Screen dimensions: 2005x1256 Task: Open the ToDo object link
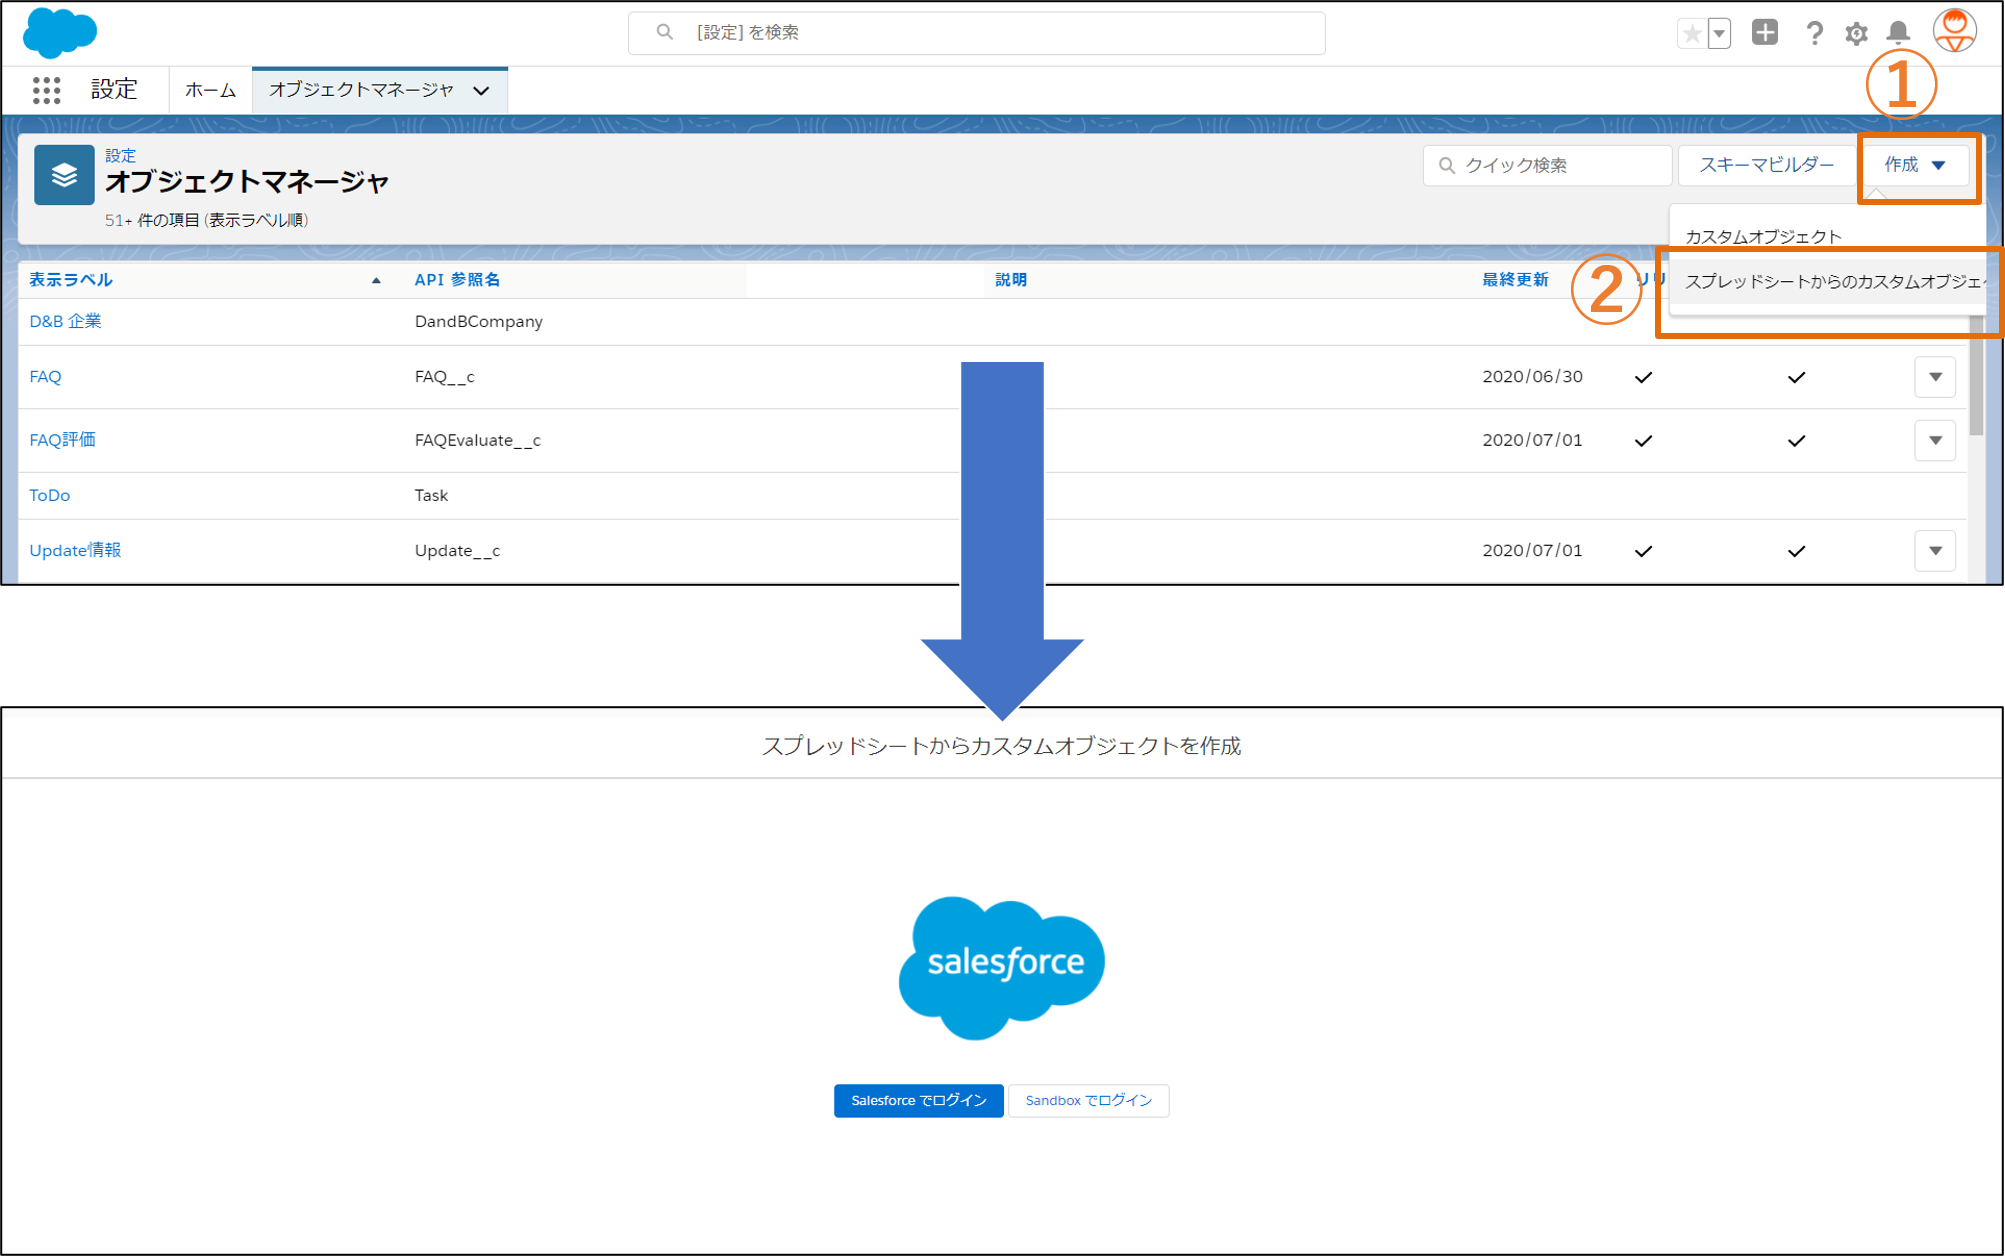tap(49, 496)
